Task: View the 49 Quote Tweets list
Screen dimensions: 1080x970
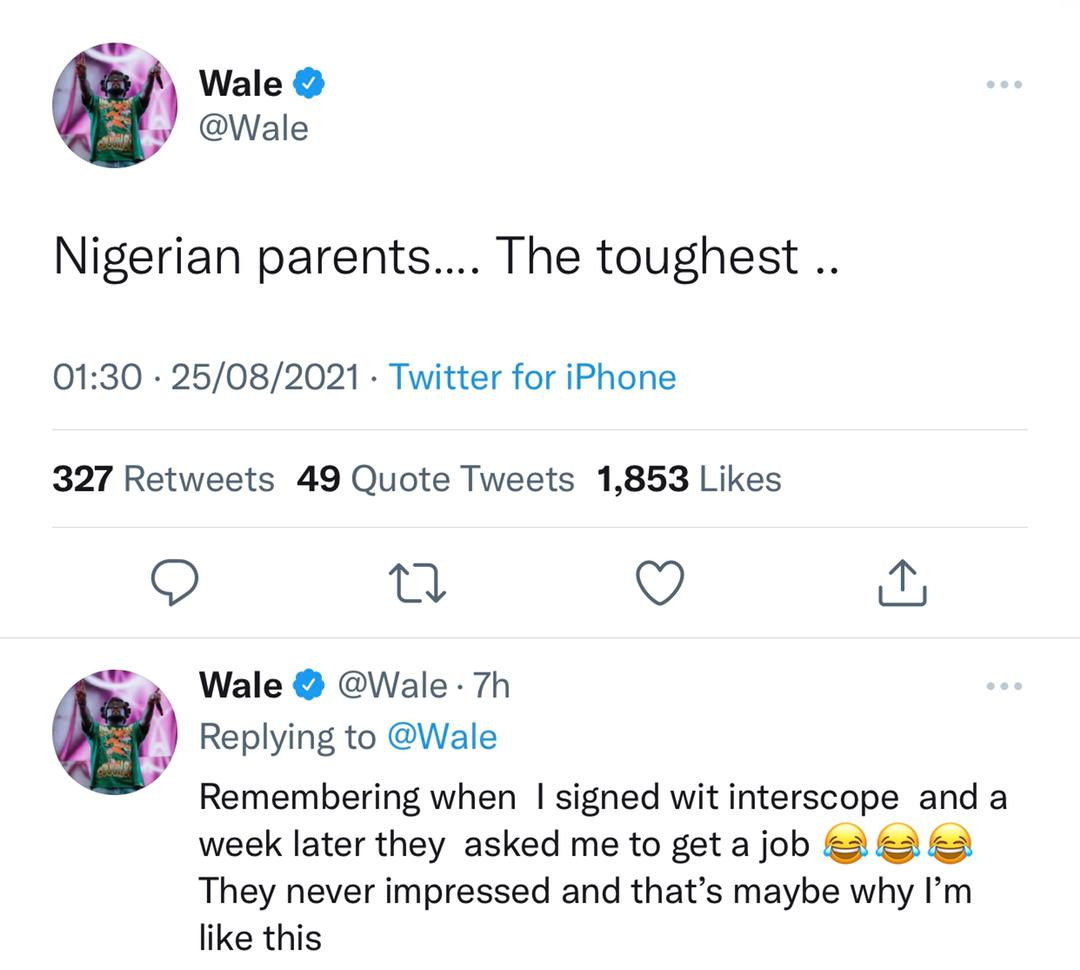Action: [x=435, y=479]
